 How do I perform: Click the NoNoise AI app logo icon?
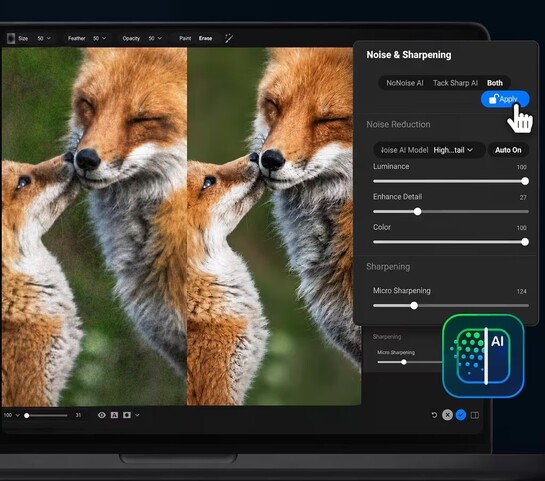coord(483,356)
